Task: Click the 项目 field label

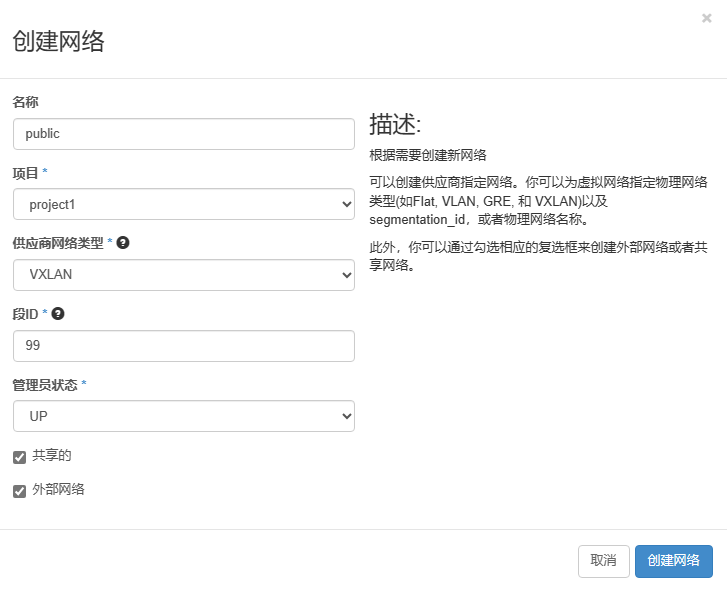Action: coord(25,173)
